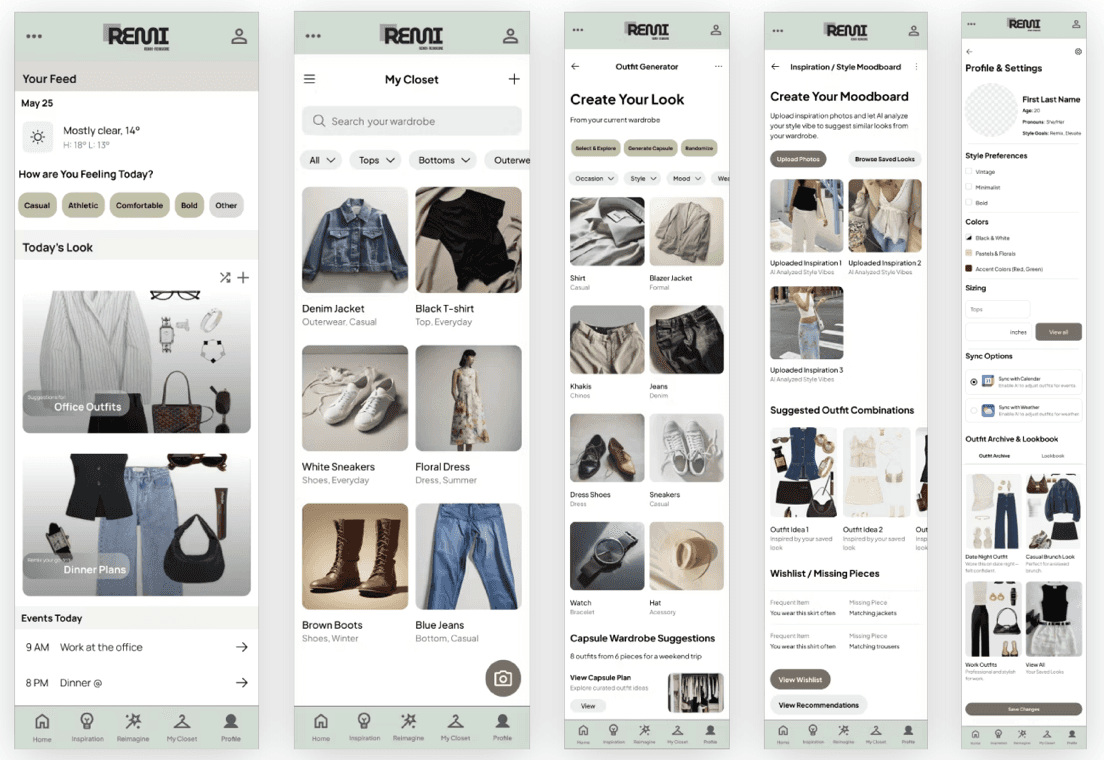Click the Upload Photos button
The width and height of the screenshot is (1104, 760).
pyautogui.click(x=798, y=159)
